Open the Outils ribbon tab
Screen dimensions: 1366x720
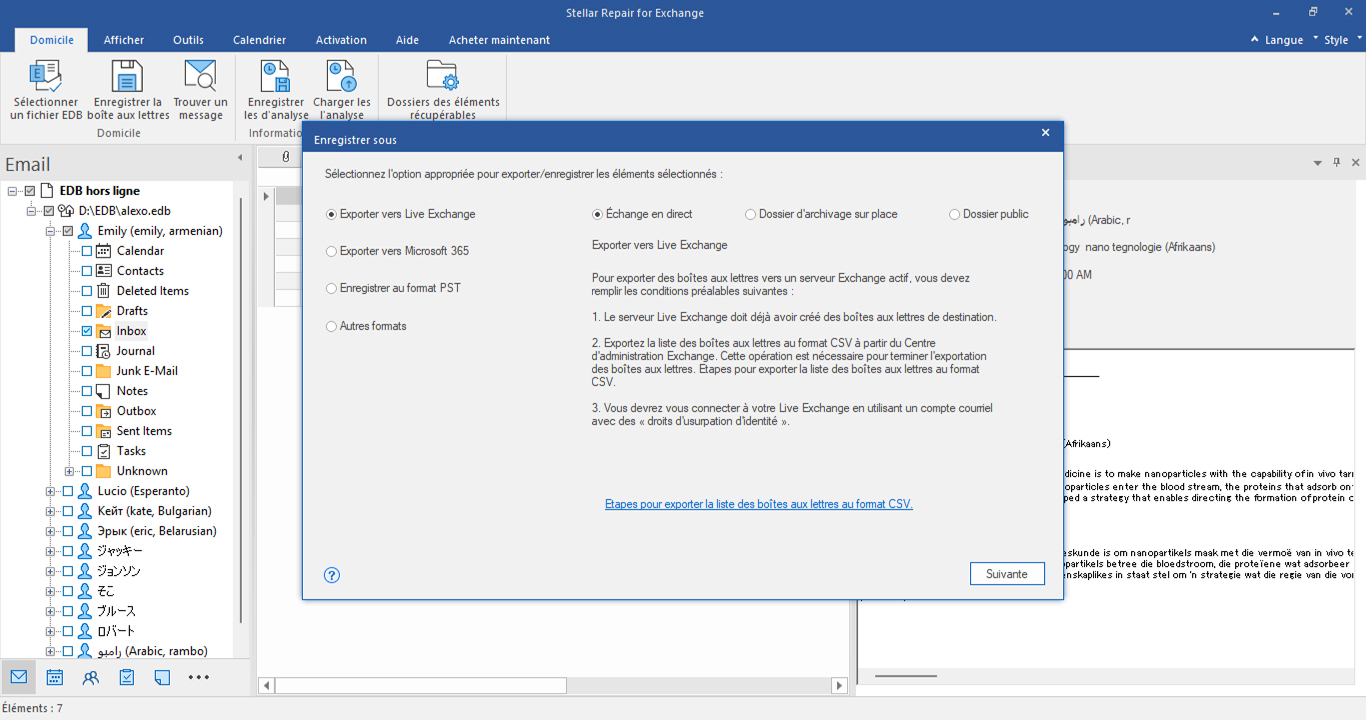(188, 40)
